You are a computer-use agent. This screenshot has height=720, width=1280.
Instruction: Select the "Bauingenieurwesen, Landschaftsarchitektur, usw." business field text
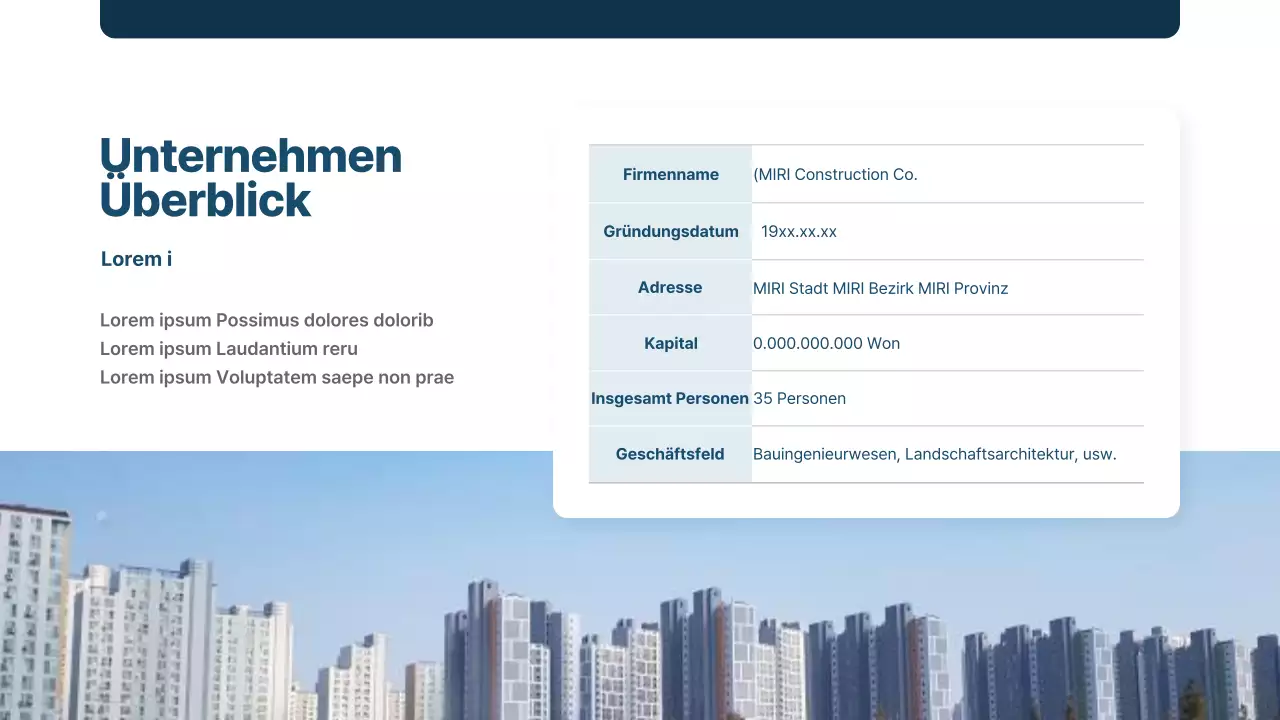tap(935, 453)
